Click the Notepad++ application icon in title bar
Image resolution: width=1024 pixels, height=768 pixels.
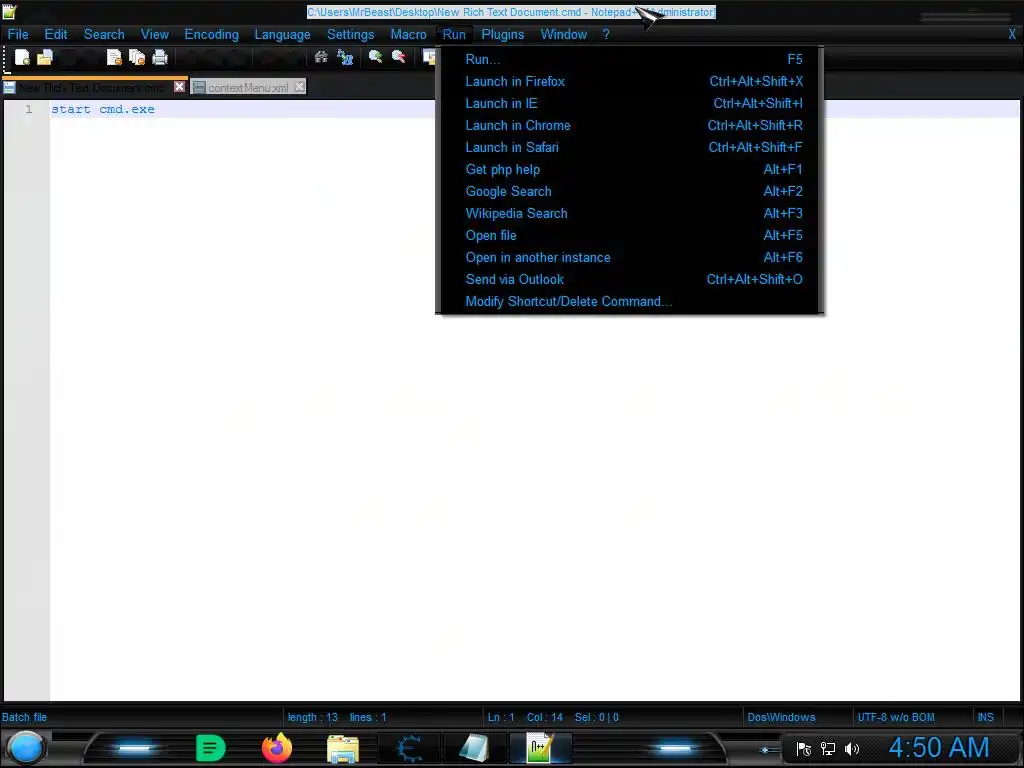(x=9, y=11)
